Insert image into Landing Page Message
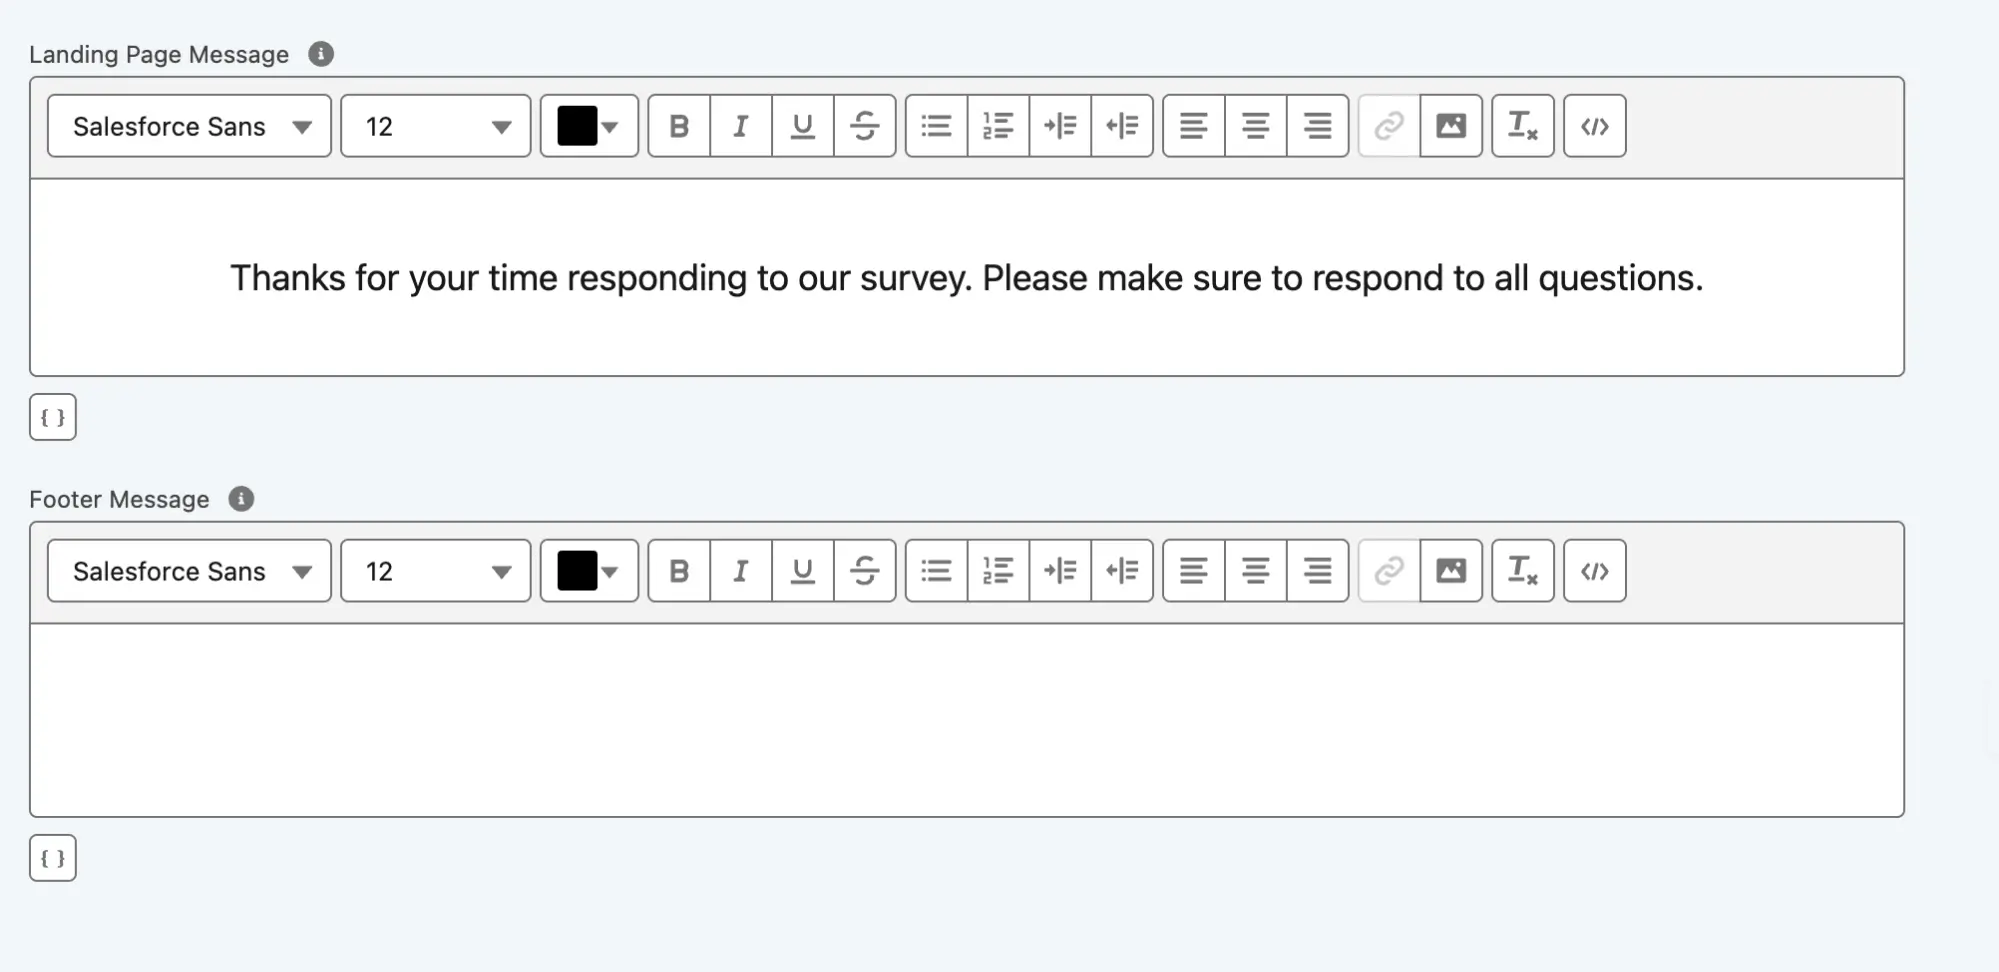This screenshot has height=972, width=1999. [x=1451, y=126]
